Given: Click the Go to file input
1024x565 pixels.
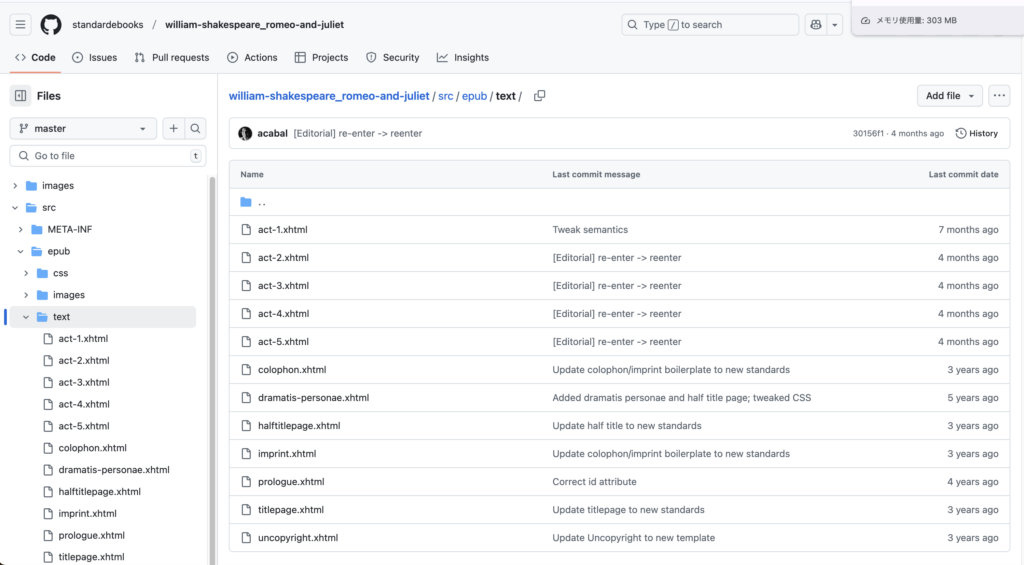Looking at the screenshot, I should pyautogui.click(x=108, y=156).
